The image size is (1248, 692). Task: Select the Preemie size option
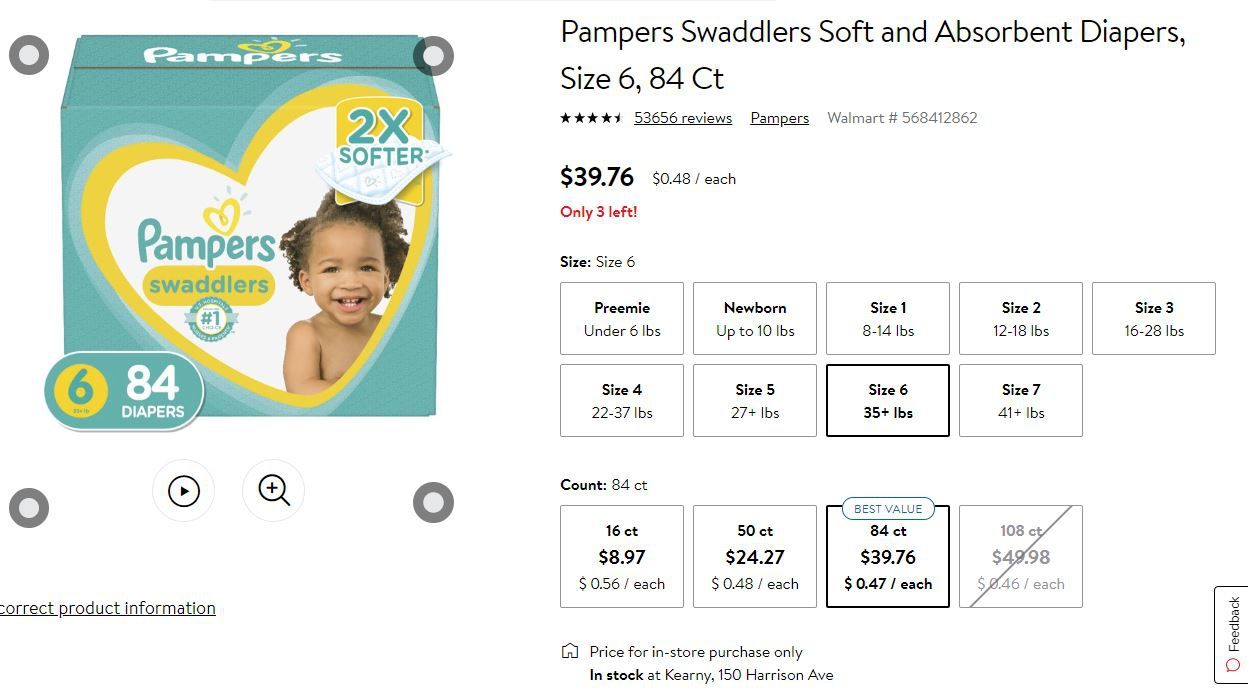pyautogui.click(x=622, y=318)
